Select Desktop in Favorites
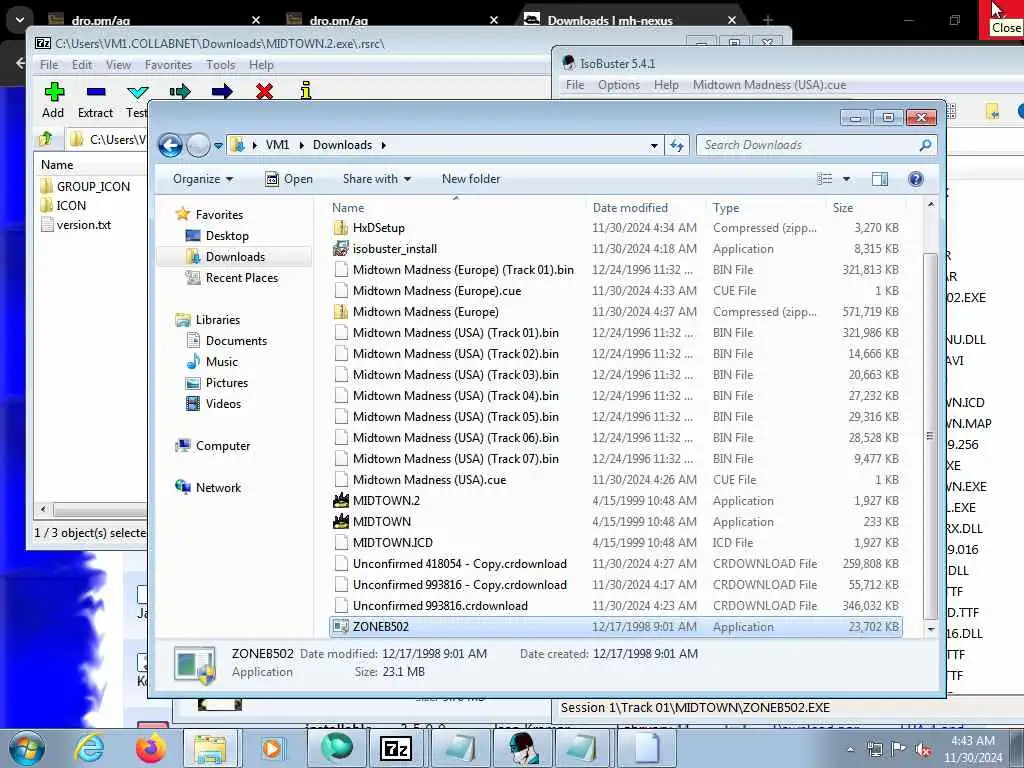The width and height of the screenshot is (1024, 768). click(227, 236)
